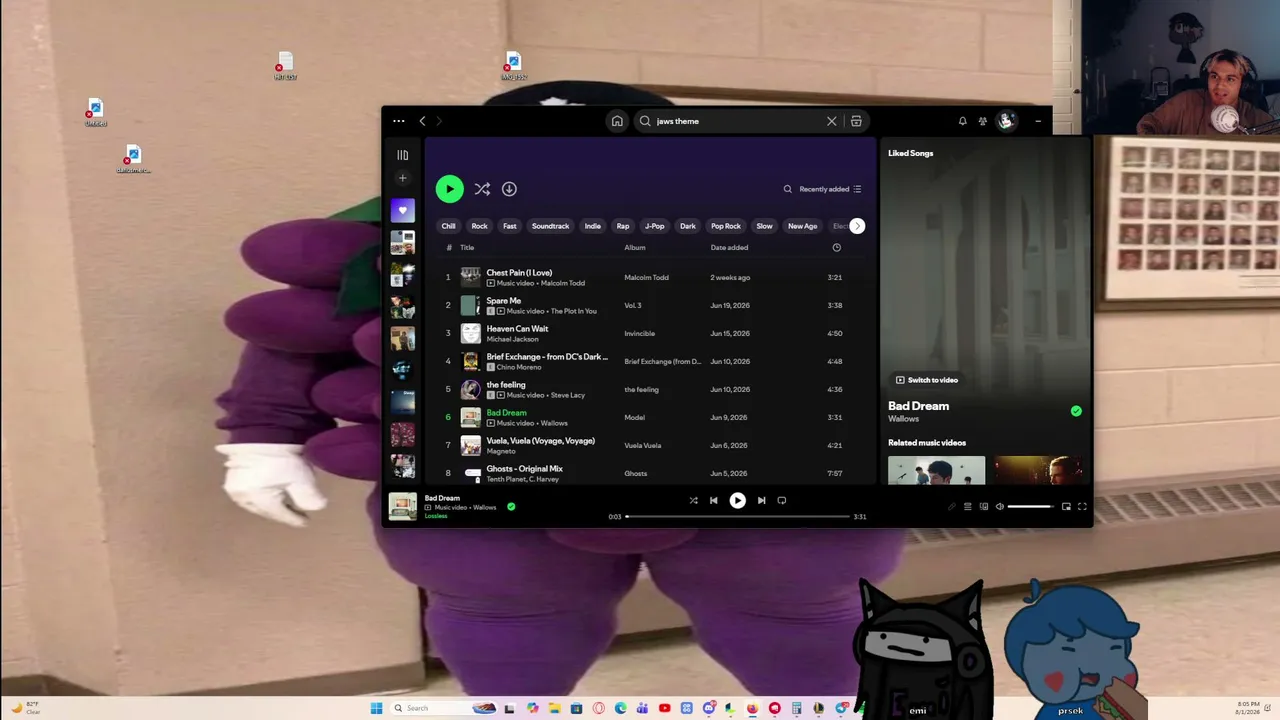Collapse Your Library sidebar
This screenshot has height=720, width=1280.
click(x=402, y=155)
